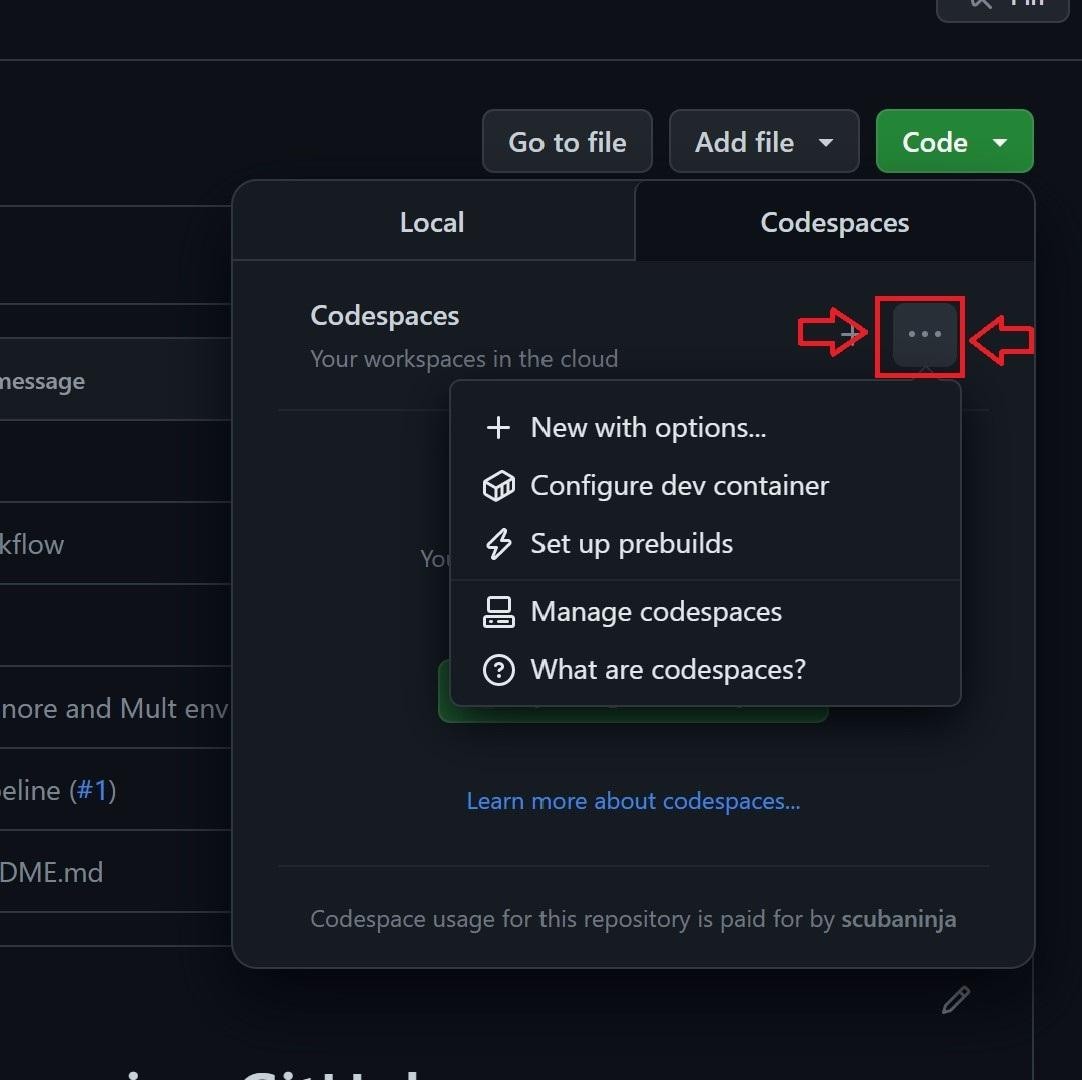Click the pencil edit icon

click(x=955, y=1000)
